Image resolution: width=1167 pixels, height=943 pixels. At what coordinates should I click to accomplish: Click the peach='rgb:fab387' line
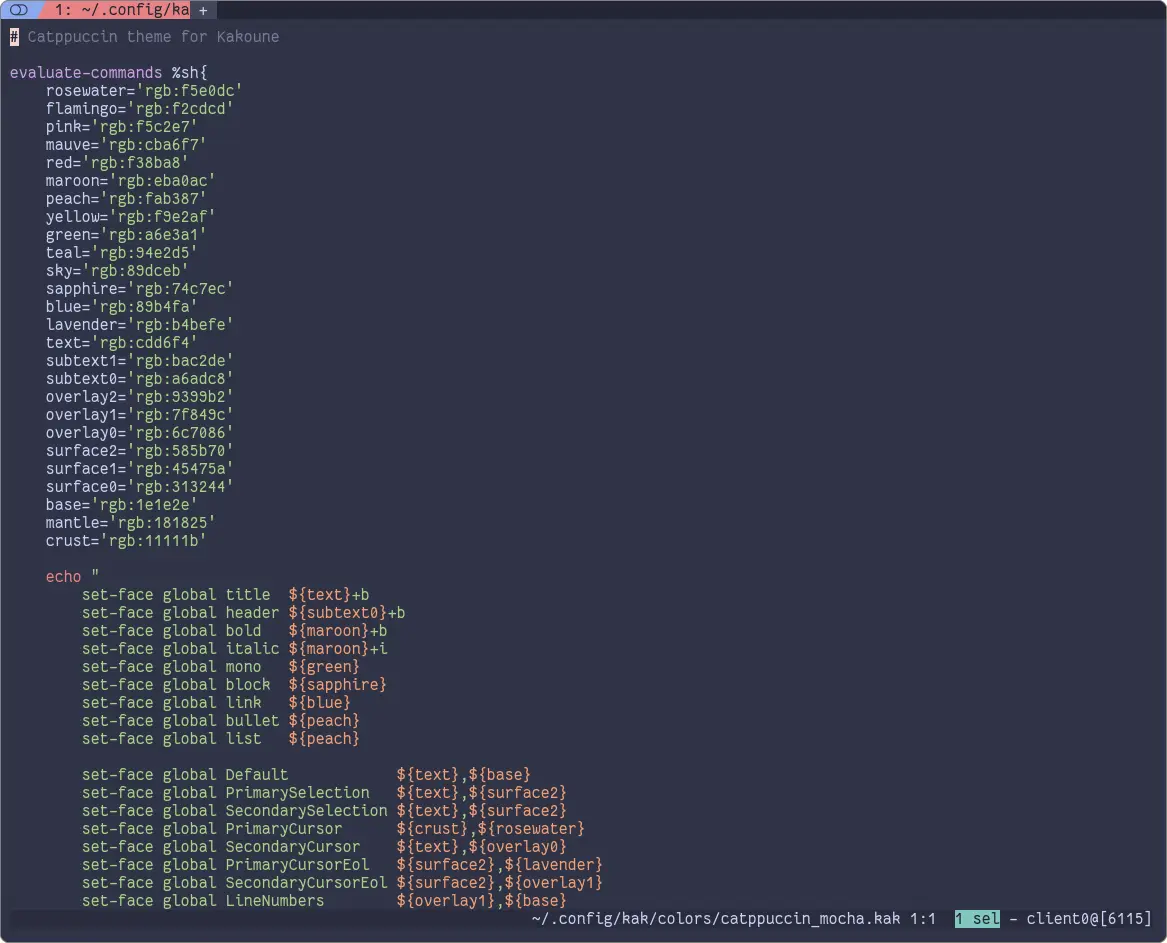126,199
